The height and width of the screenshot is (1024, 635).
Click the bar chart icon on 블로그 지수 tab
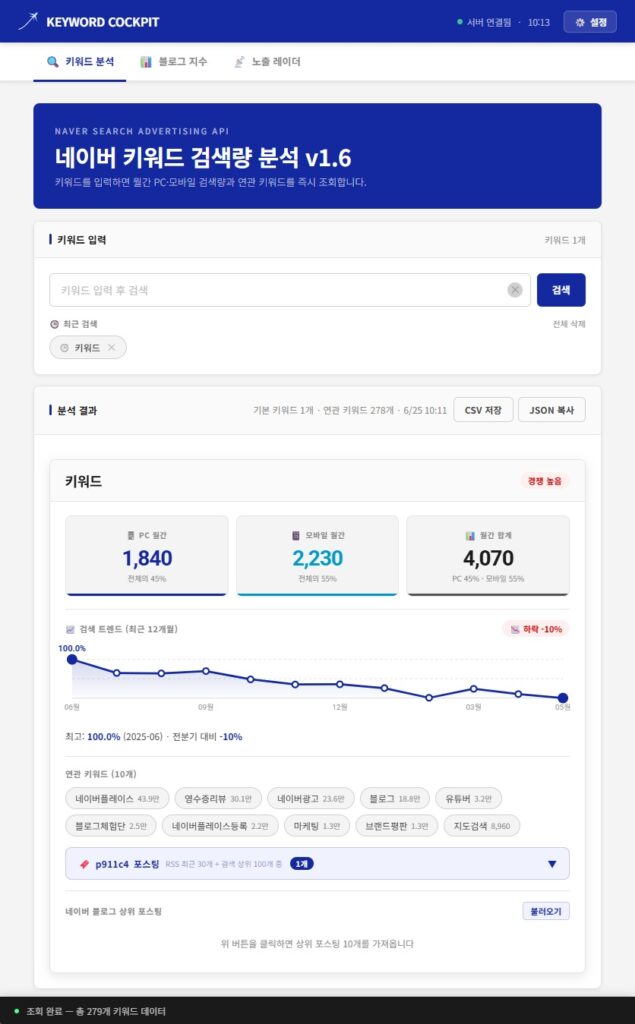click(x=146, y=61)
